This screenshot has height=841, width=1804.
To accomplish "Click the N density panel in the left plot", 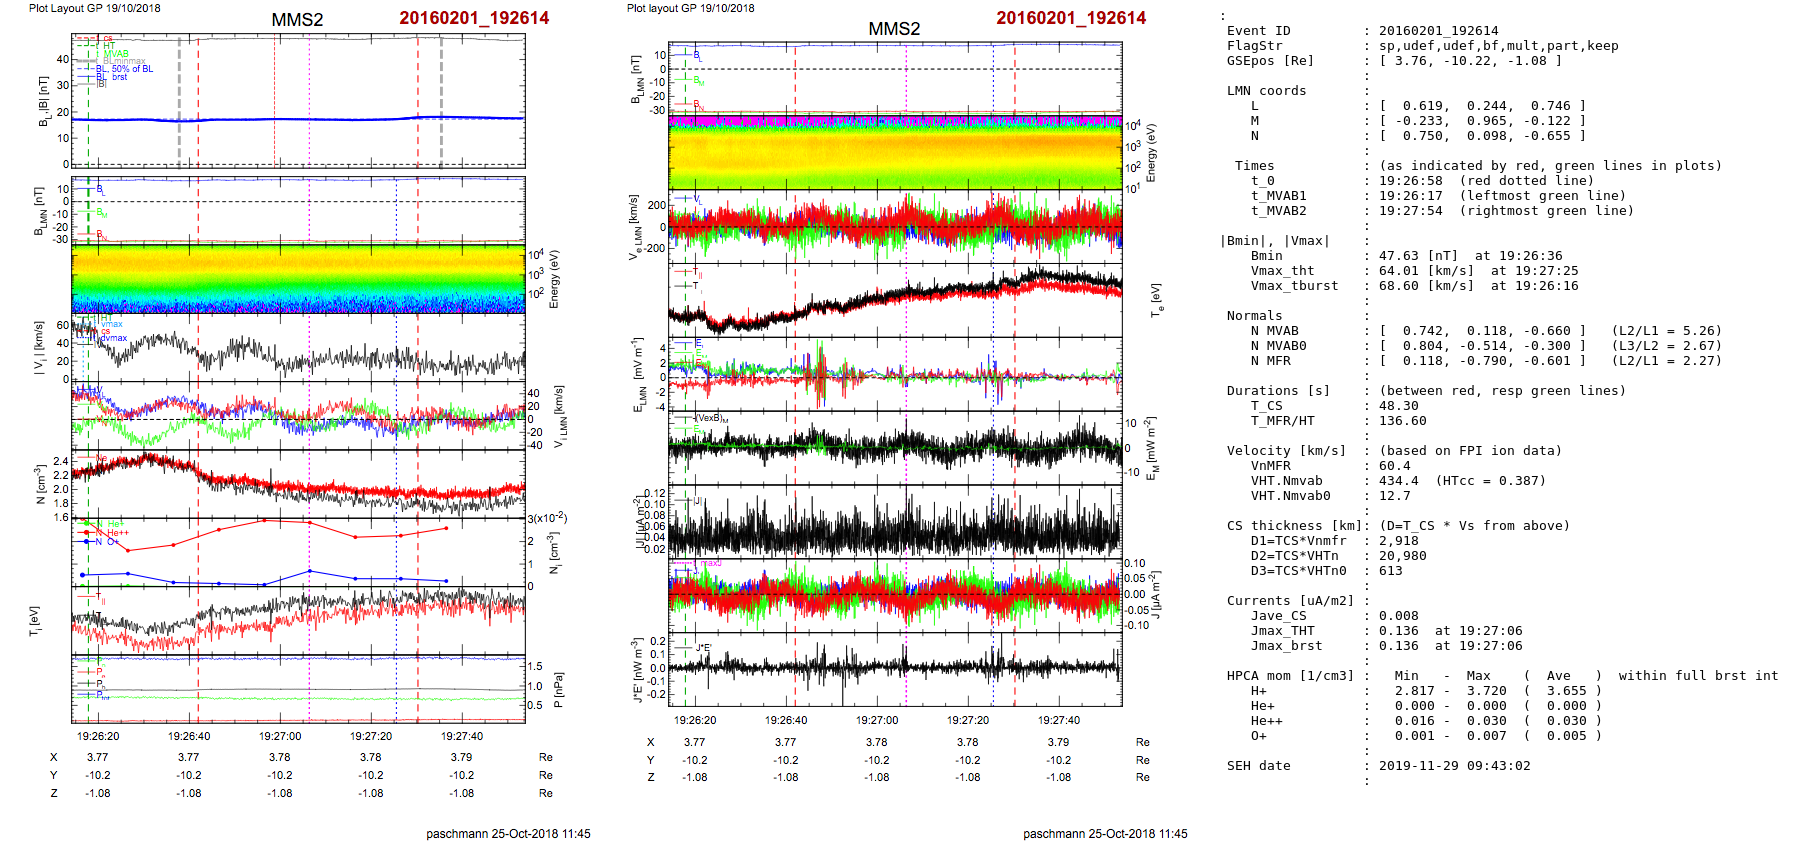I will 298,483.
